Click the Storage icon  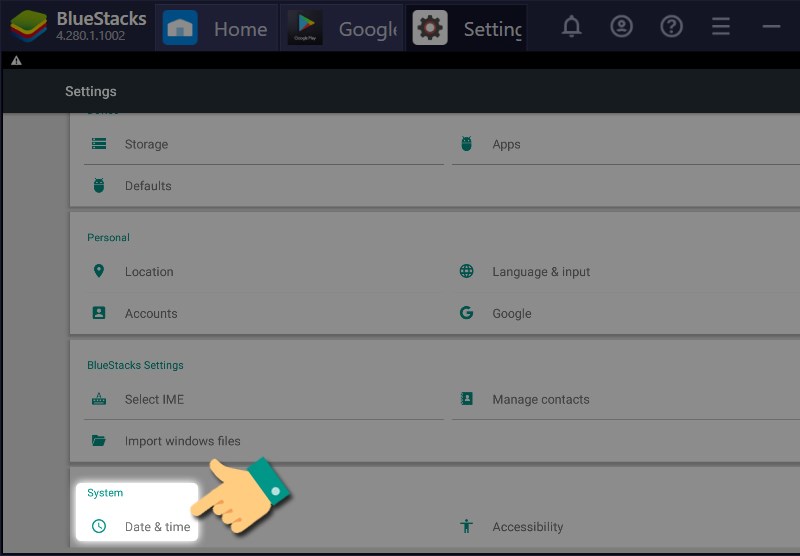tap(99, 144)
